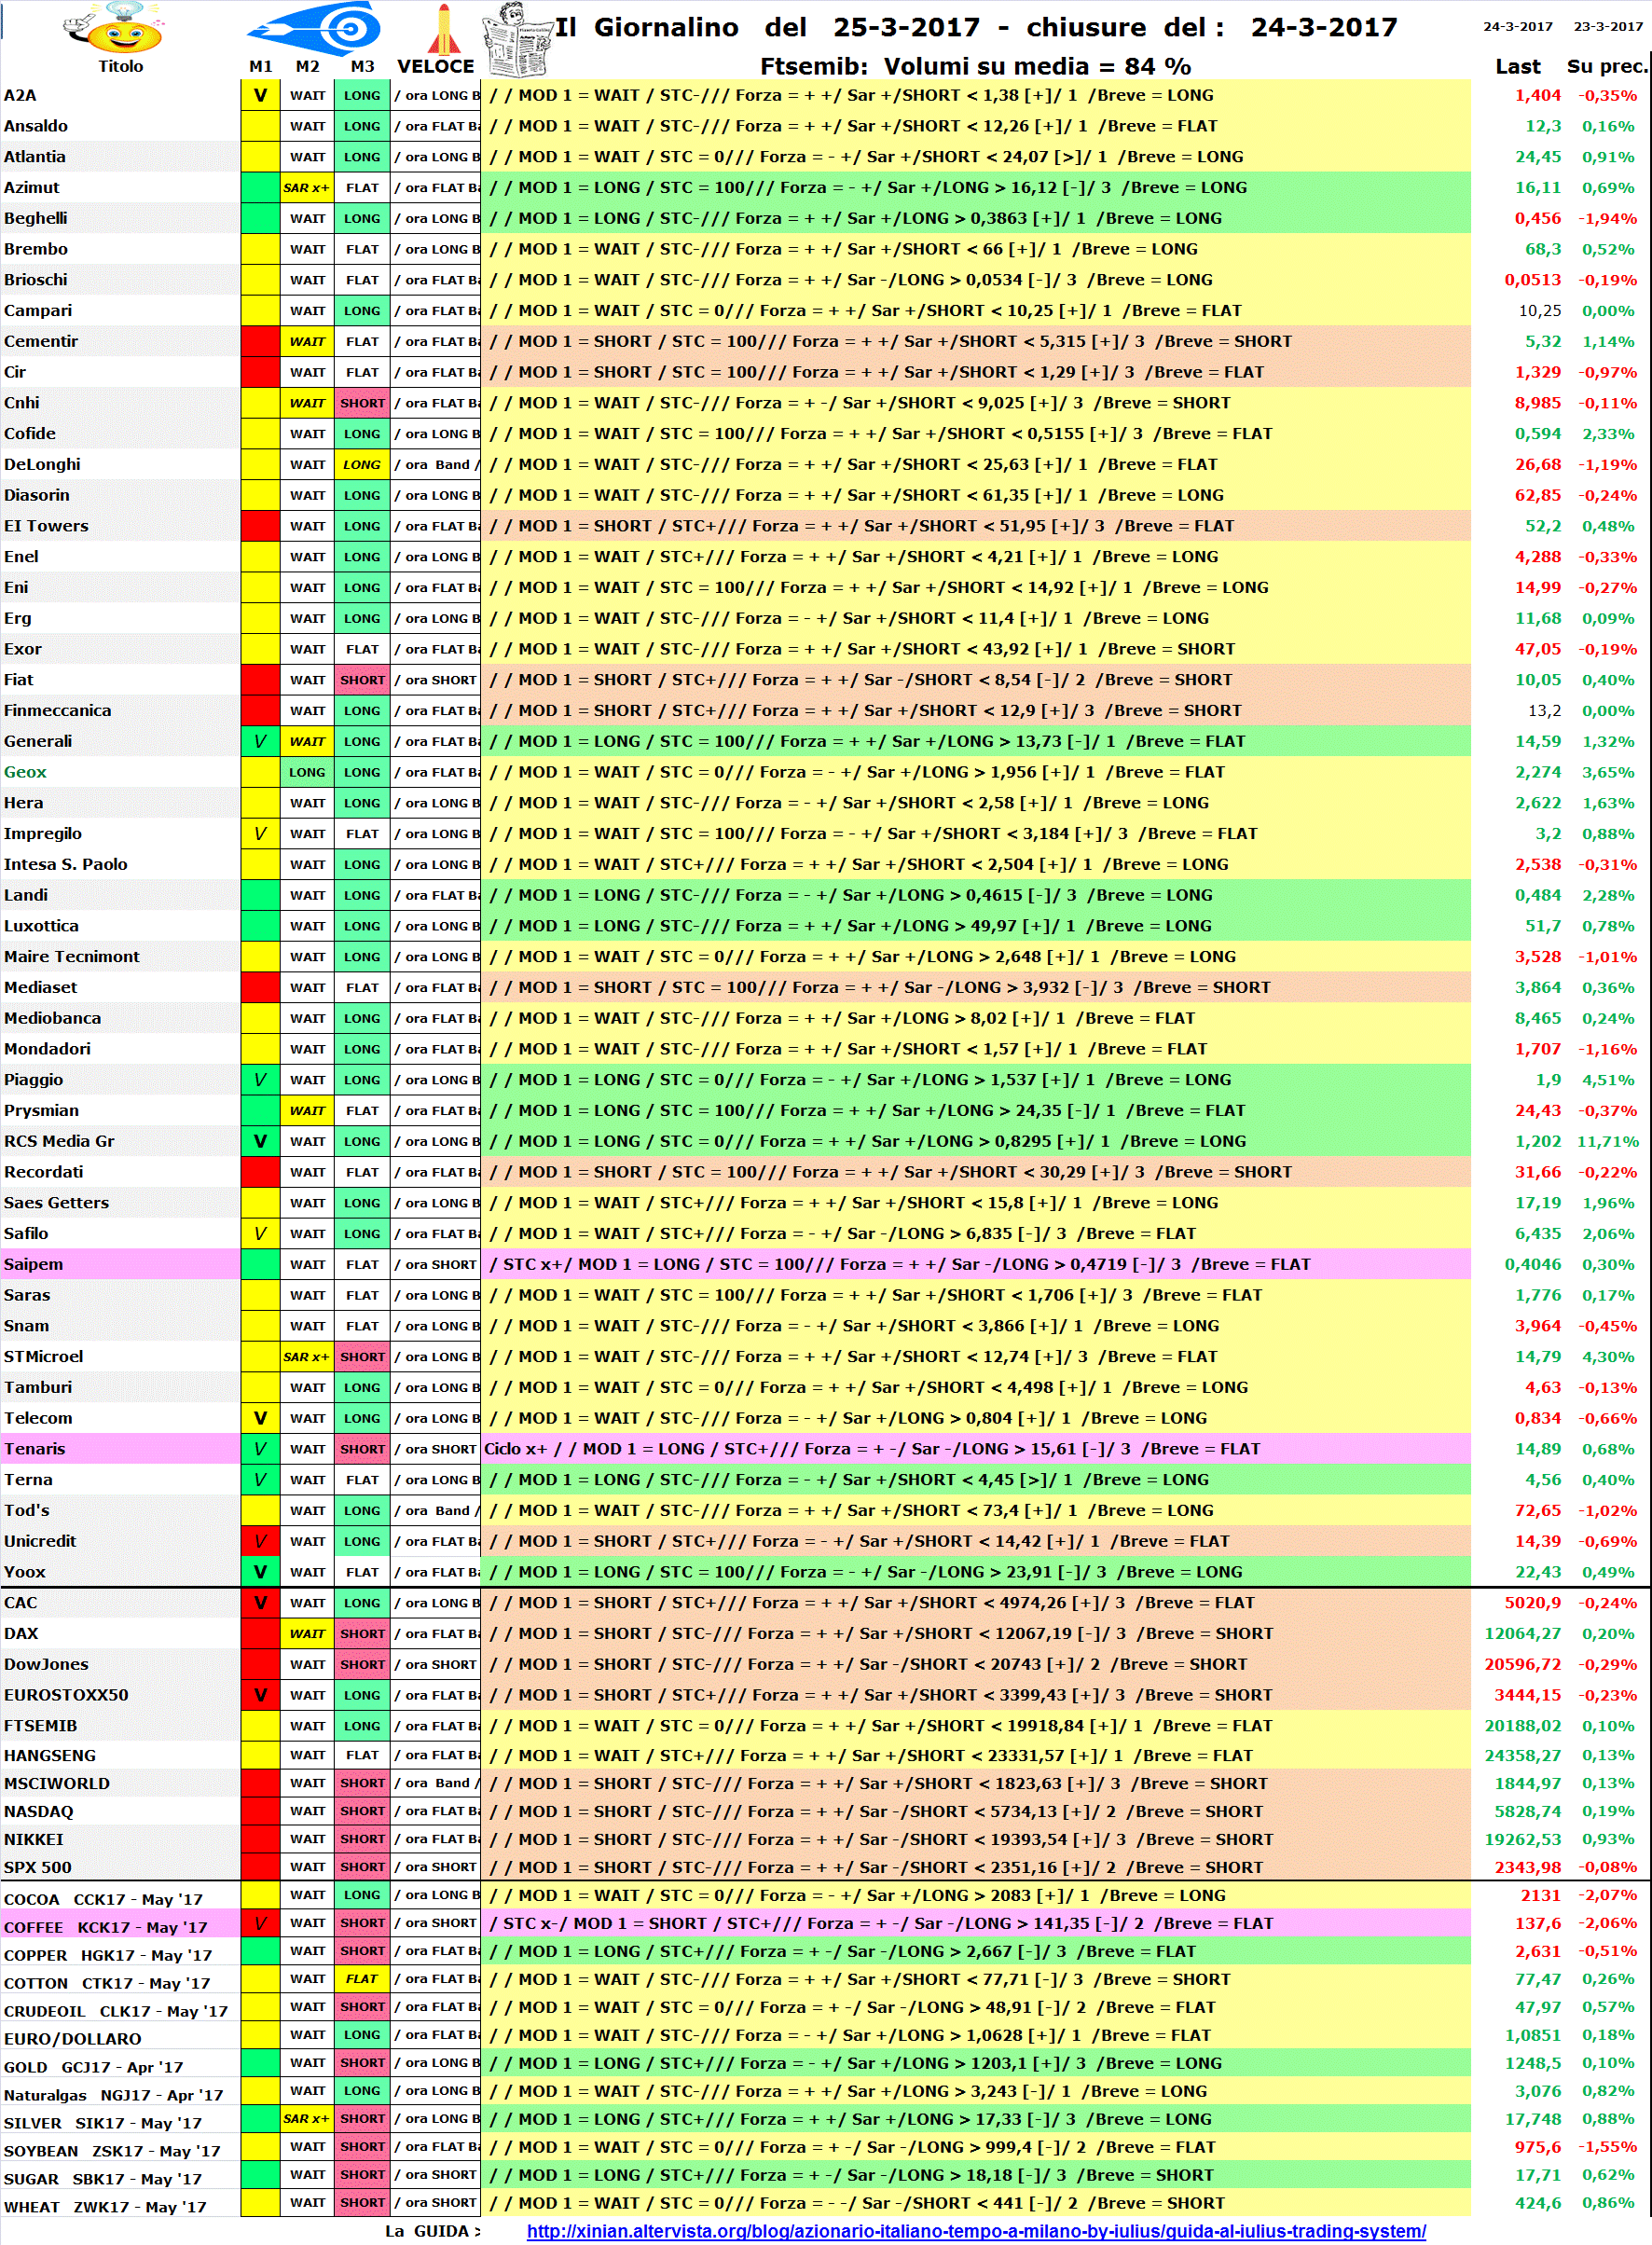Screen dimensions: 1652x2245
Task: Click the blue spaceship icon above M2
Action: point(315,27)
